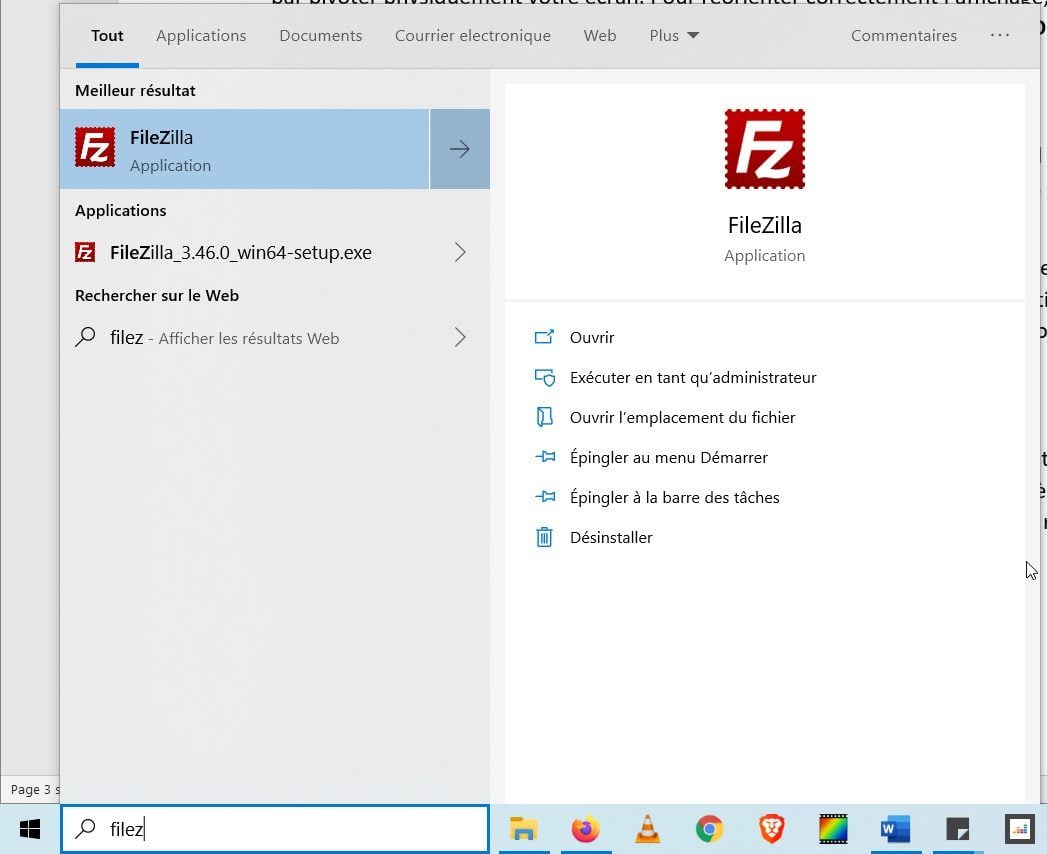Click the file location folder icon
The width and height of the screenshot is (1047, 854).
[x=544, y=417]
